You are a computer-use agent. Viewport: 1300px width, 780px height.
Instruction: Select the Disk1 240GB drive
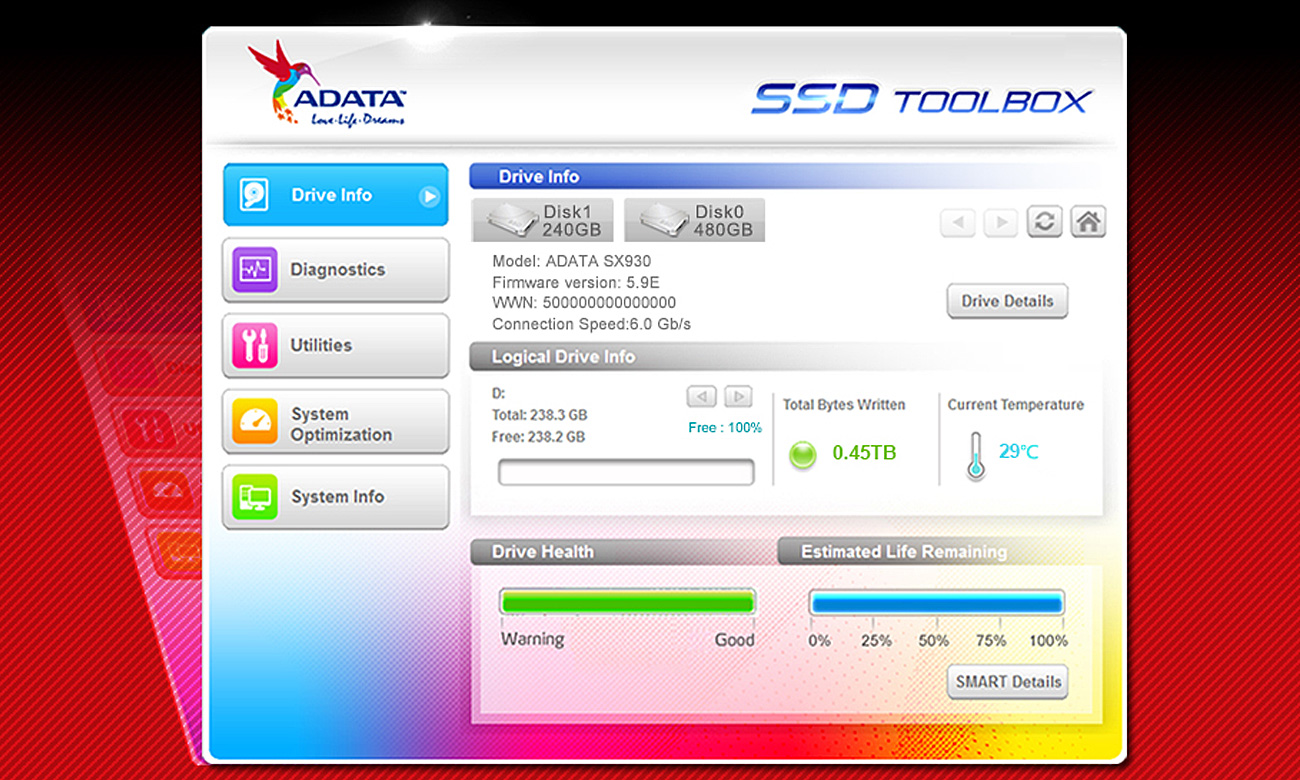click(542, 219)
